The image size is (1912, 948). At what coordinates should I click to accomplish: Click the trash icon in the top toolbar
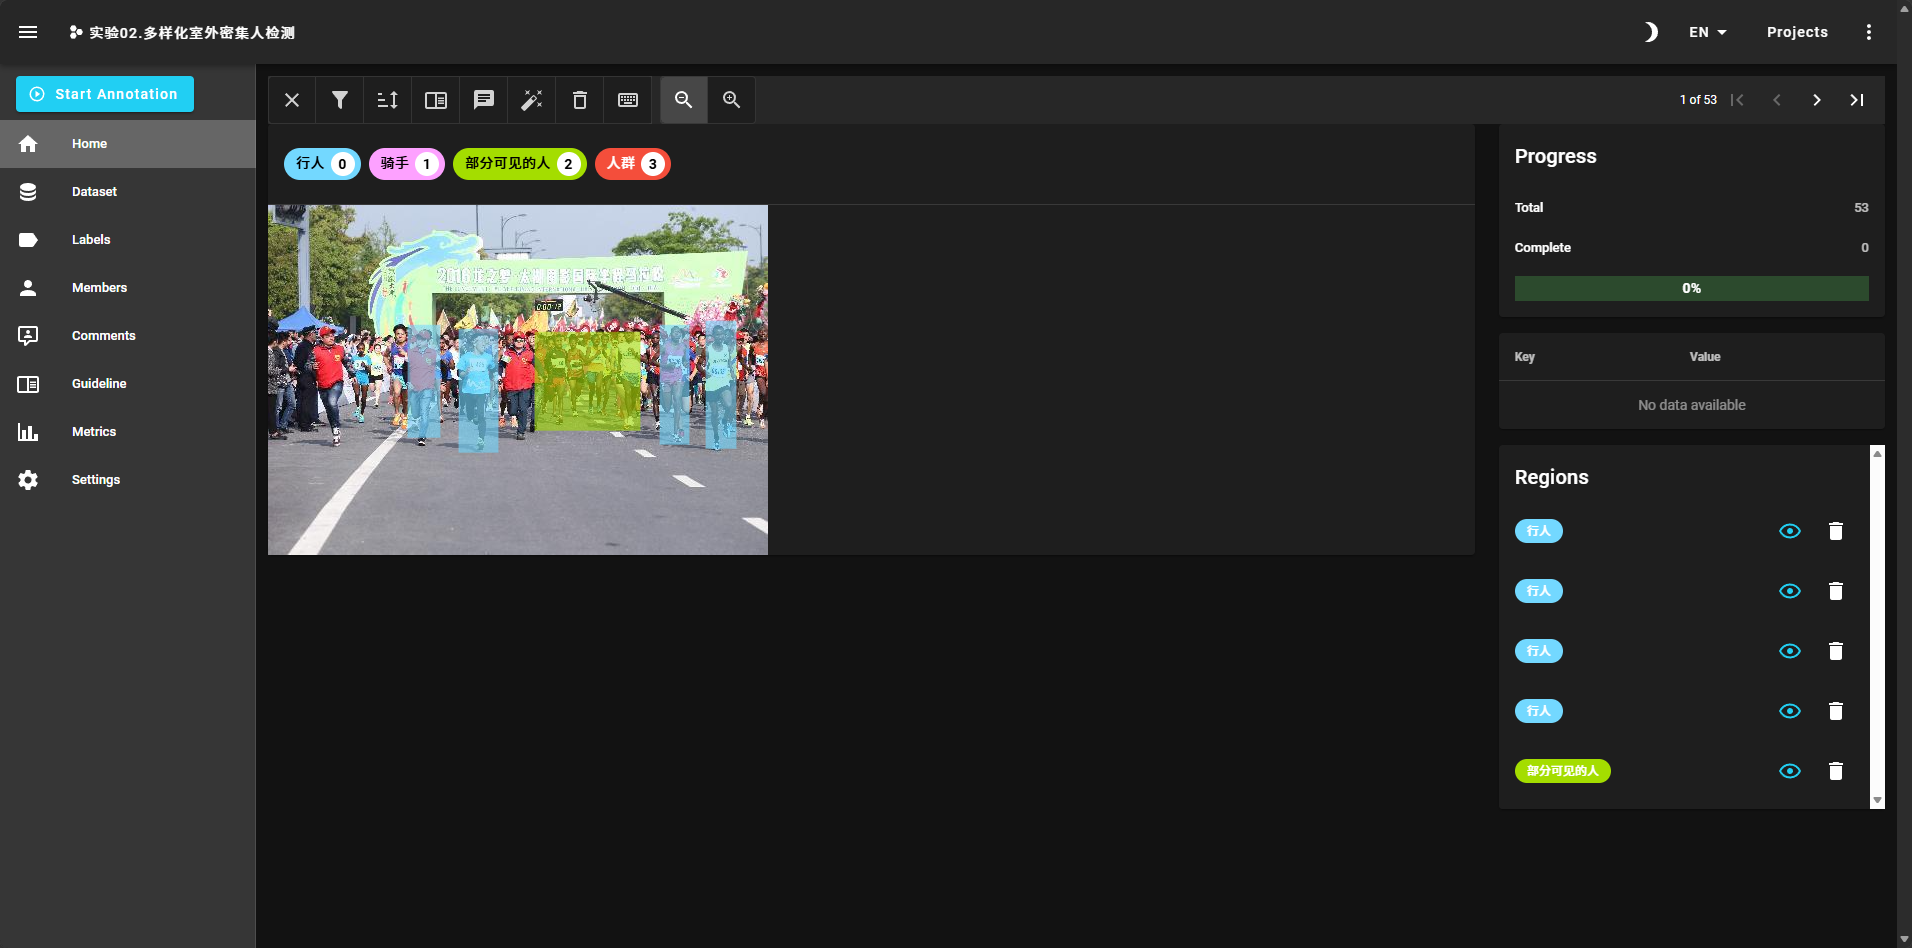point(580,100)
